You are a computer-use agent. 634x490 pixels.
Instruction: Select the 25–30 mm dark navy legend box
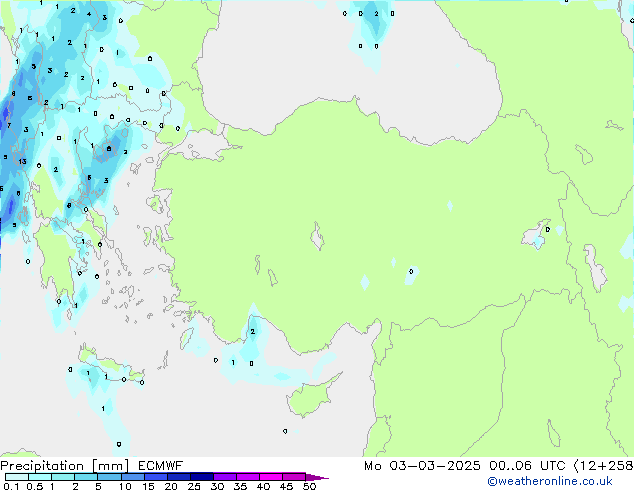tap(202, 477)
